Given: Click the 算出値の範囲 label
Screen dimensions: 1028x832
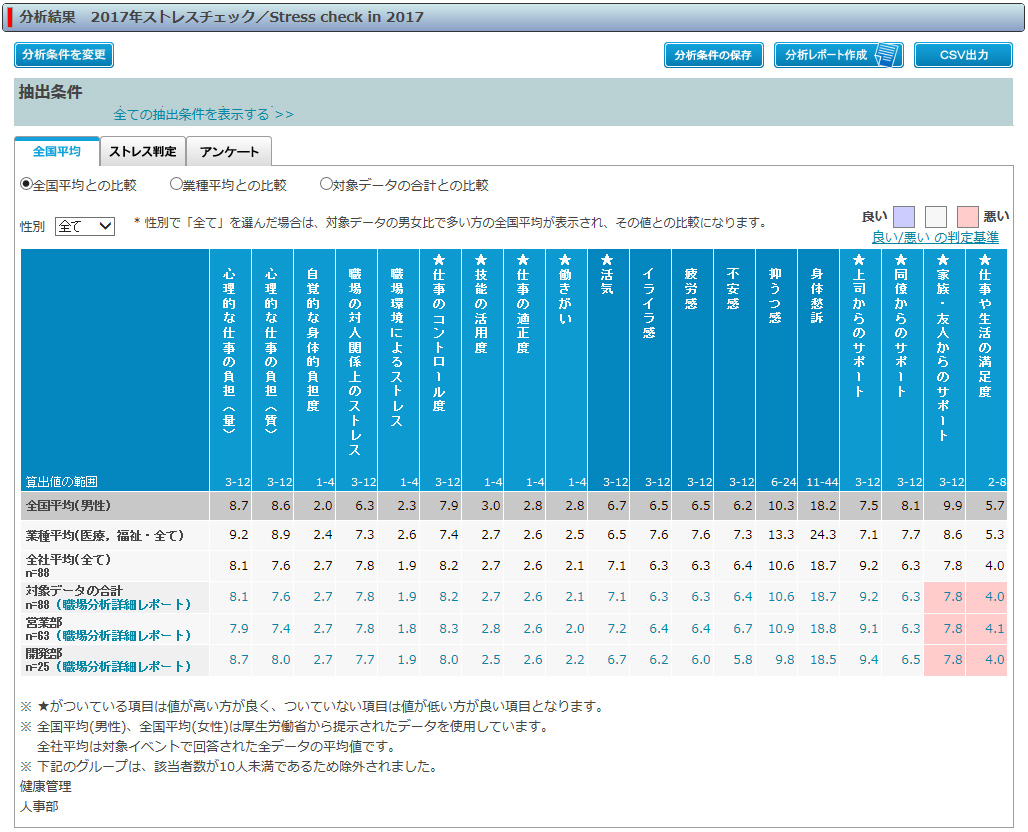Looking at the screenshot, I should (62, 482).
